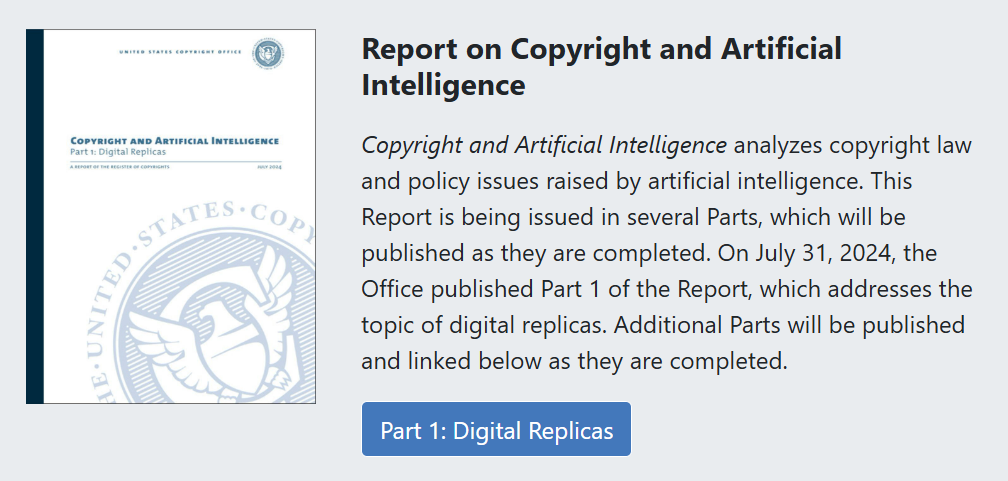This screenshot has width=1008, height=481.
Task: Click the 'digital replicas' phrase in paragraph
Action: pos(516,325)
